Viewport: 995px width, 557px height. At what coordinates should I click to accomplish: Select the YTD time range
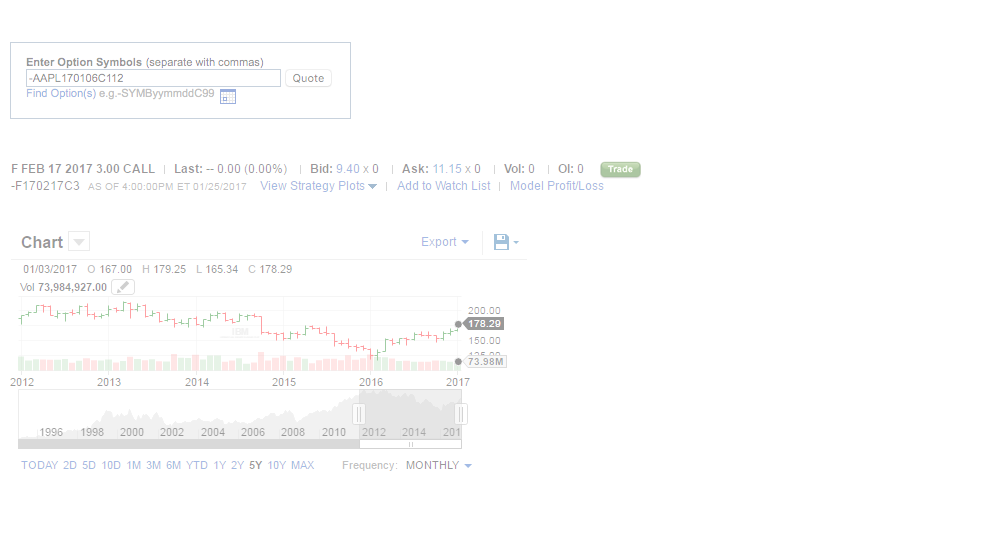[x=197, y=465]
